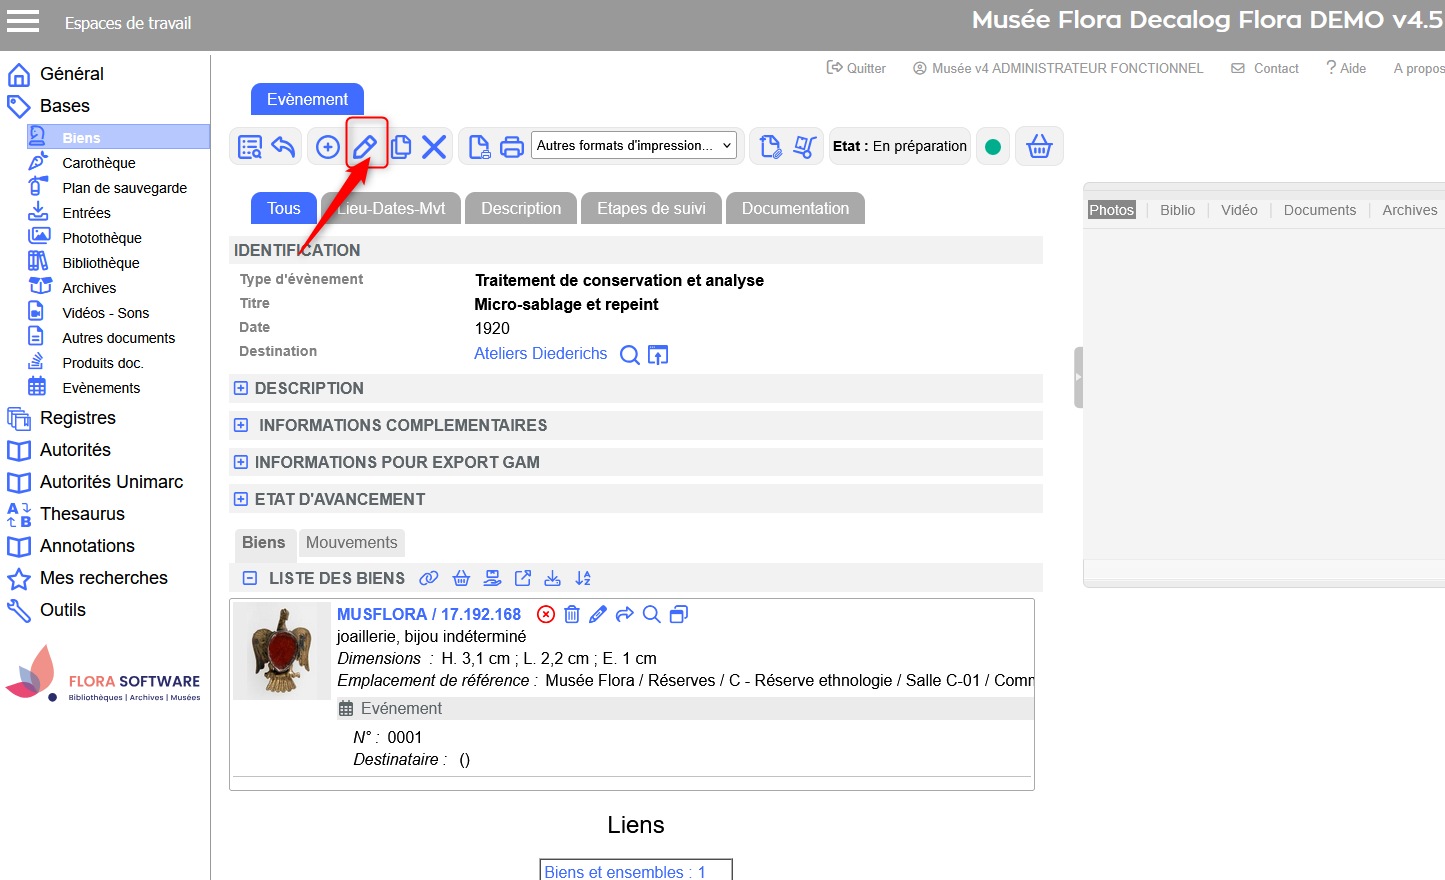Click the magnifier icon beside Ateliers Diederichs
Screen dimensions: 1445x880
click(629, 355)
